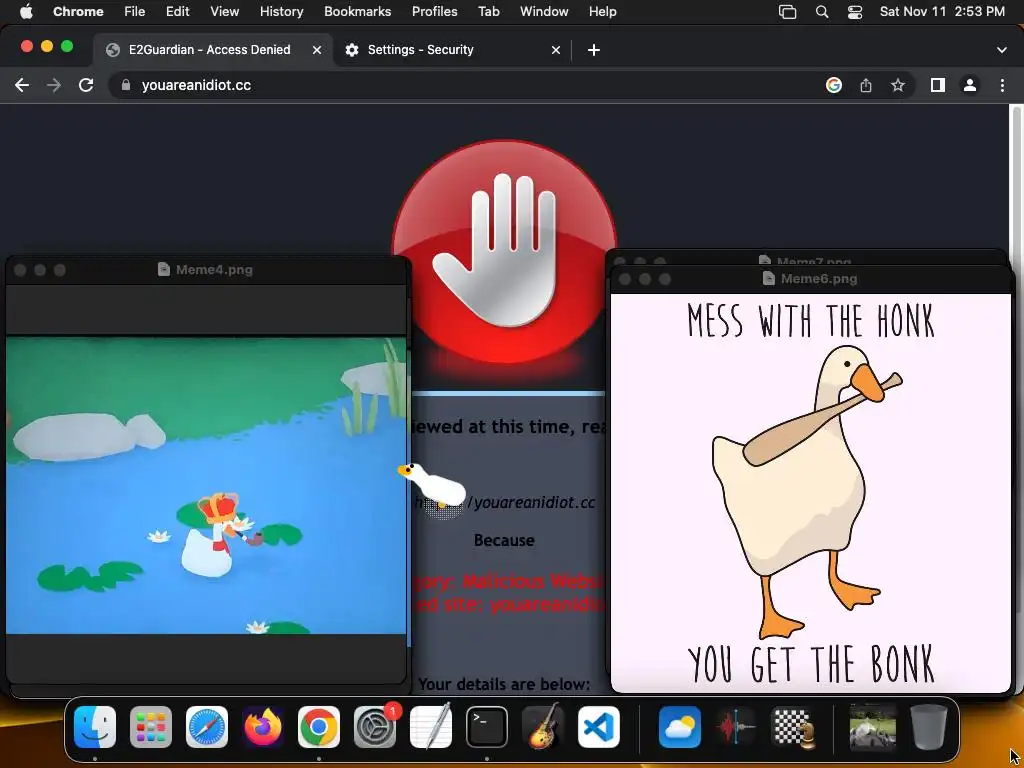This screenshot has width=1024, height=768.
Task: Open Control Center in menu bar
Action: (x=855, y=12)
